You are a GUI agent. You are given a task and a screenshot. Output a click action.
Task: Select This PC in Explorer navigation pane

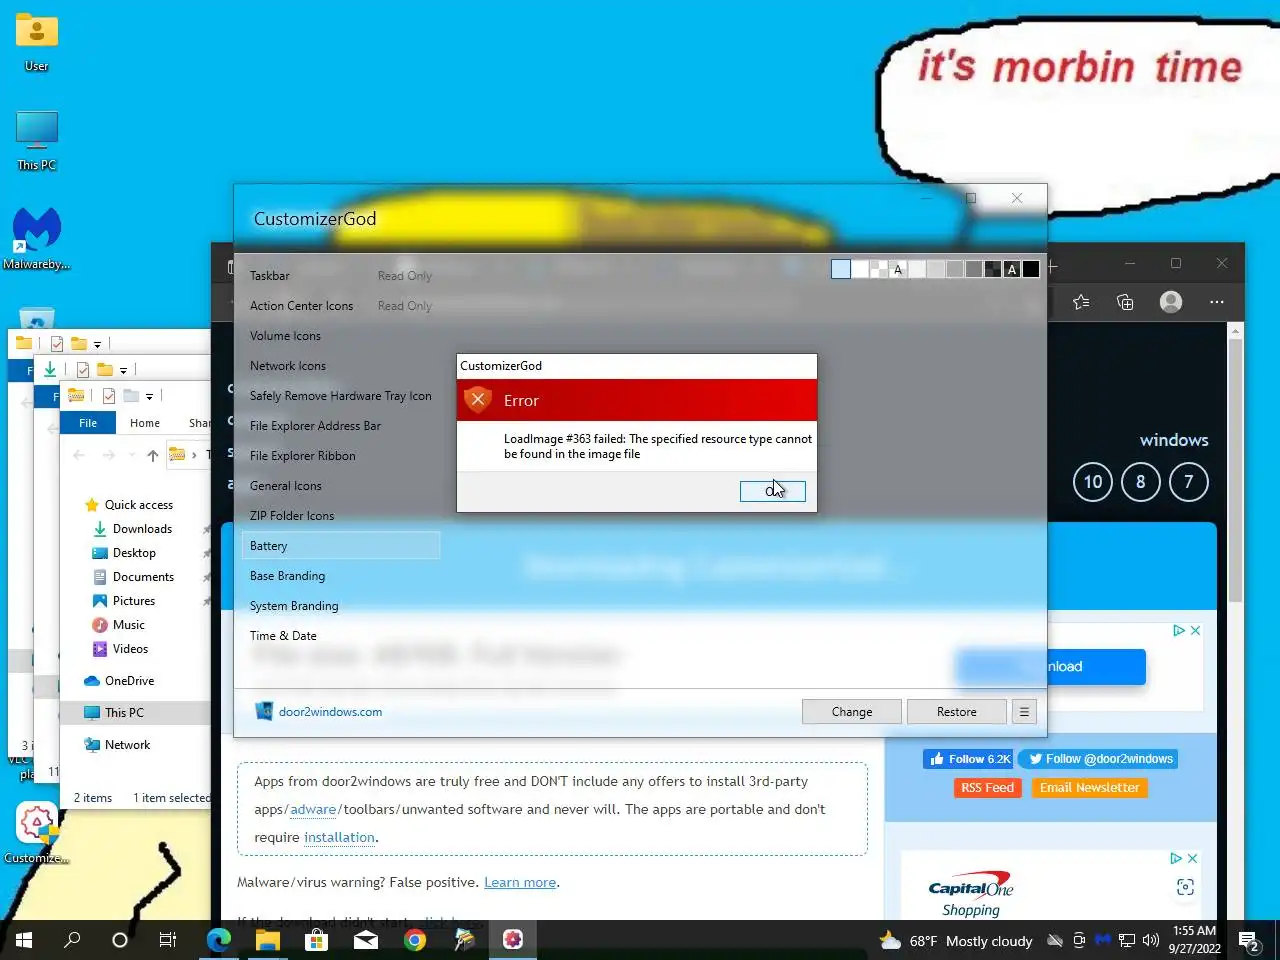[124, 713]
